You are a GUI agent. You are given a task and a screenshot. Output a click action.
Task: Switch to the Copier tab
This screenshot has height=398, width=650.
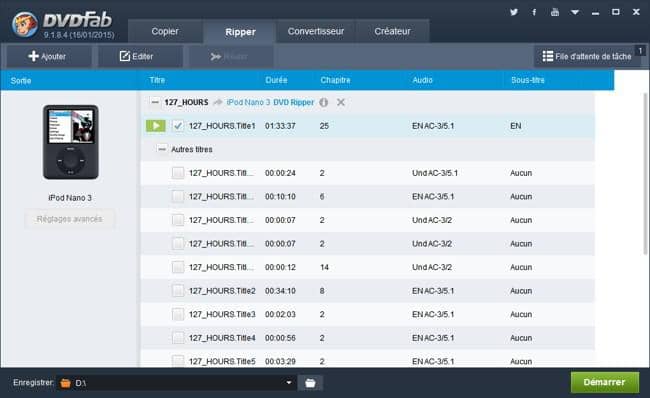click(x=165, y=32)
